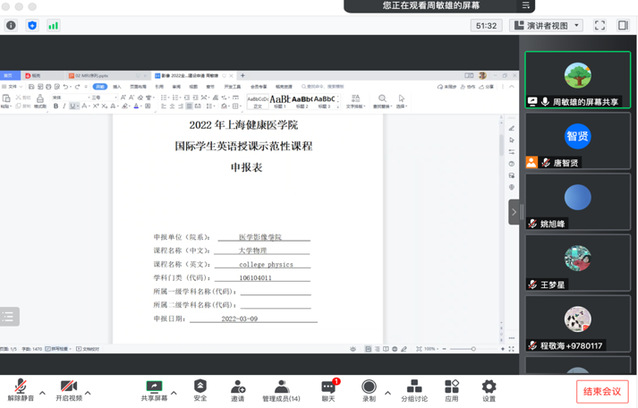This screenshot has height=408, width=638.
Task: Open the 安全 security icon in the toolbar
Action: point(200,390)
